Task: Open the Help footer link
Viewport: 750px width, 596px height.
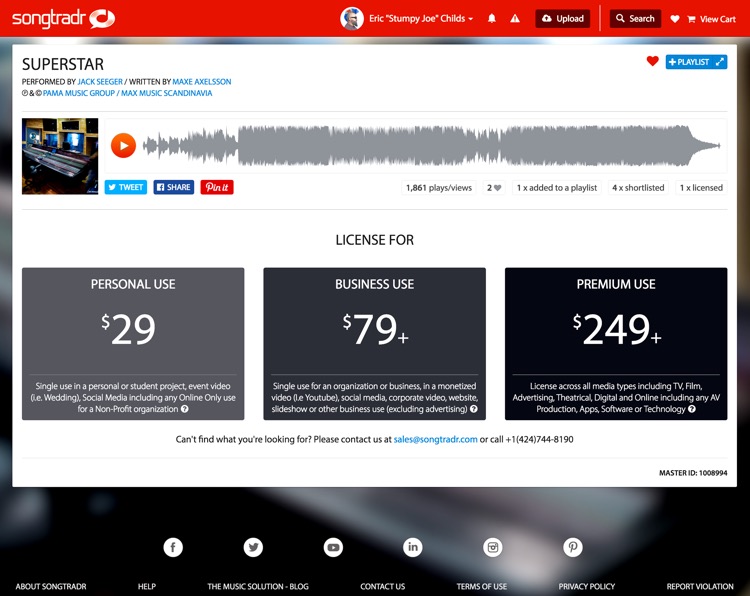Action: (x=147, y=586)
